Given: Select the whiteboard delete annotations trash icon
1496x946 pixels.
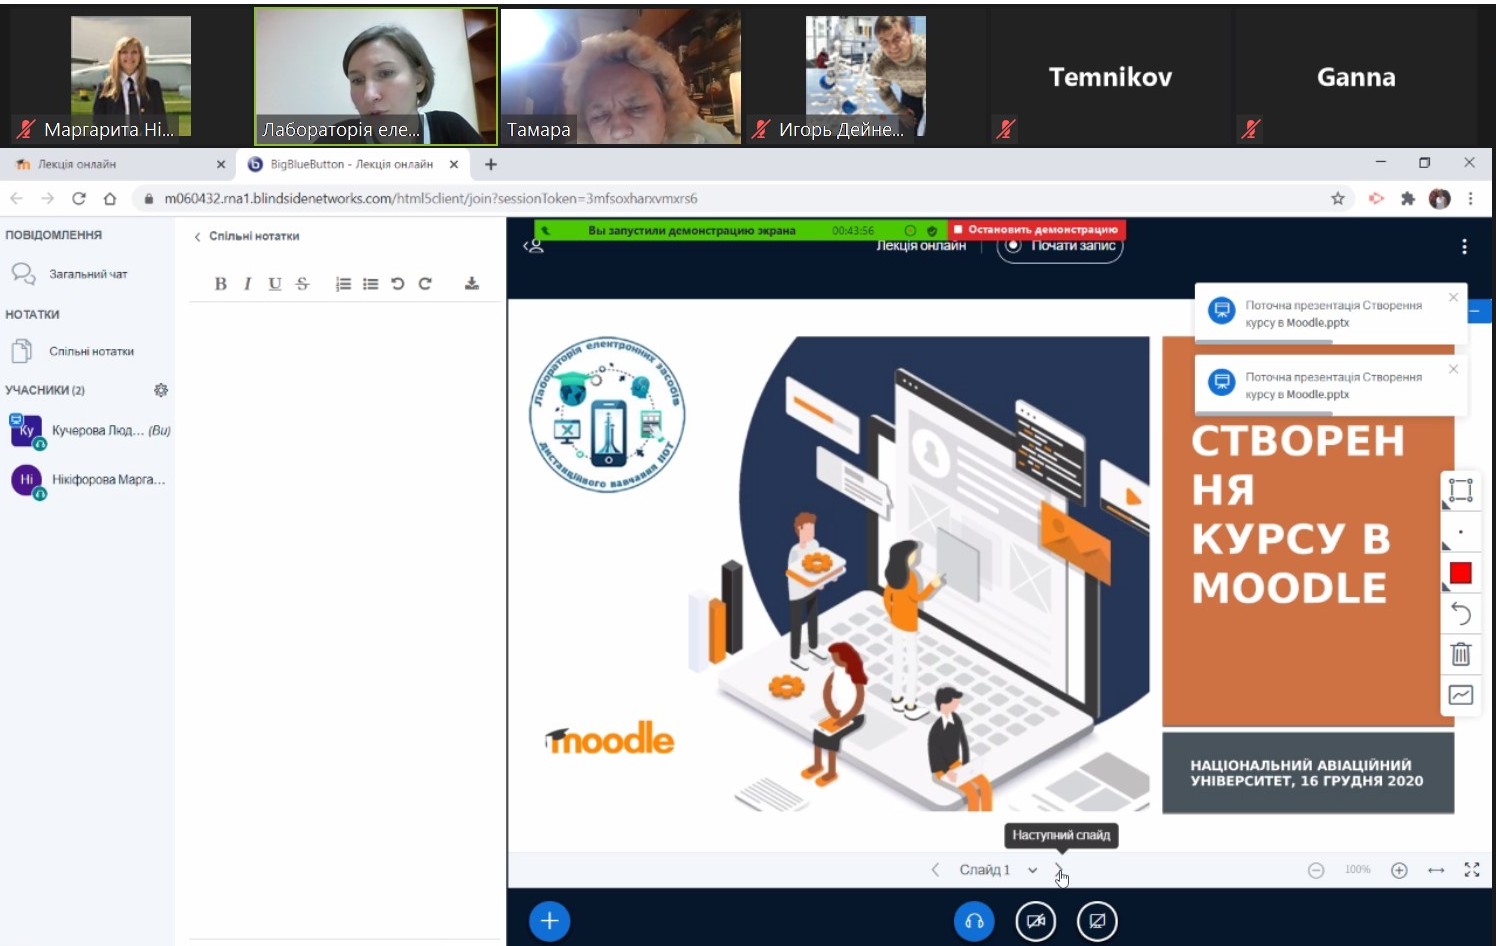Looking at the screenshot, I should [x=1460, y=654].
